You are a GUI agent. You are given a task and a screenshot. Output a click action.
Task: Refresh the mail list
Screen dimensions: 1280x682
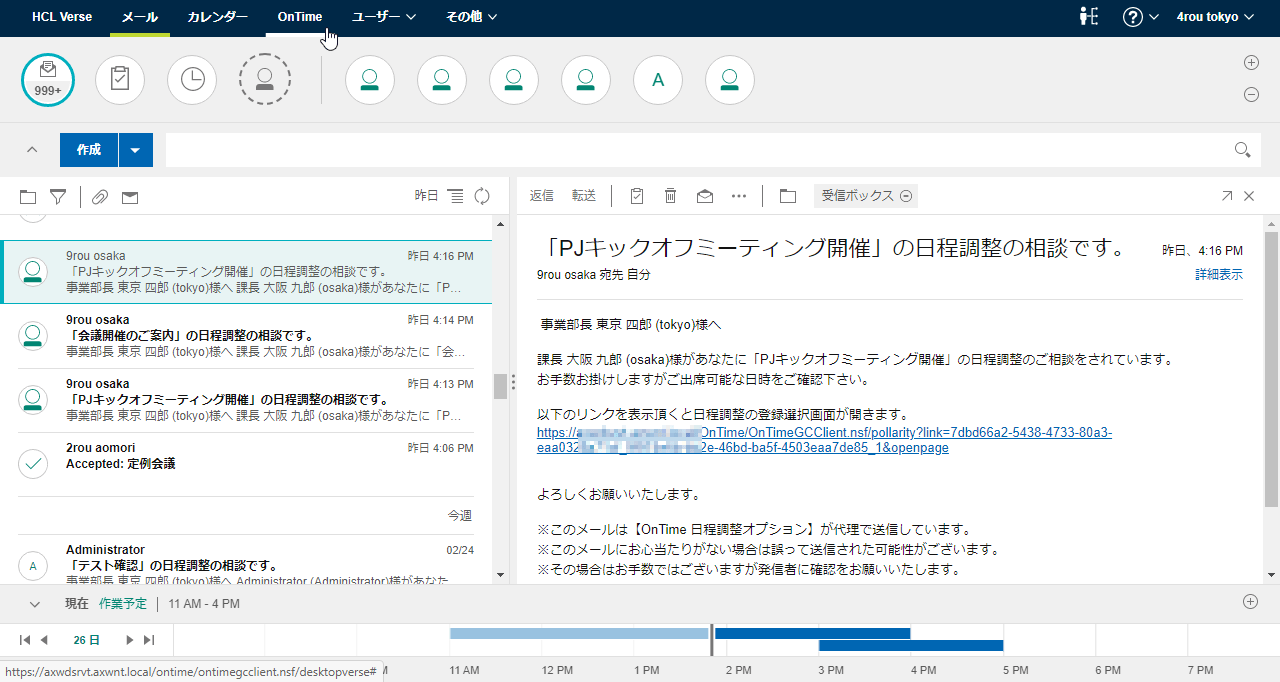(482, 196)
